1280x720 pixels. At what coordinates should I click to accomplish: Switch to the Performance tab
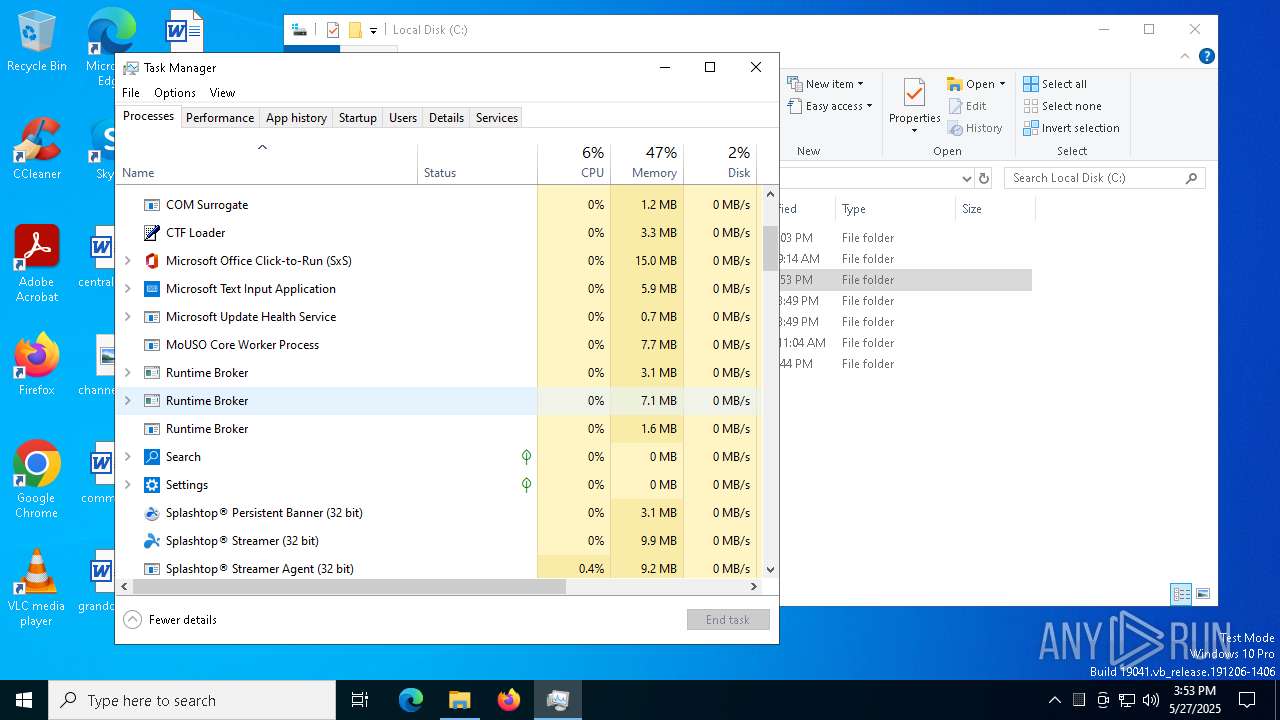(x=220, y=118)
